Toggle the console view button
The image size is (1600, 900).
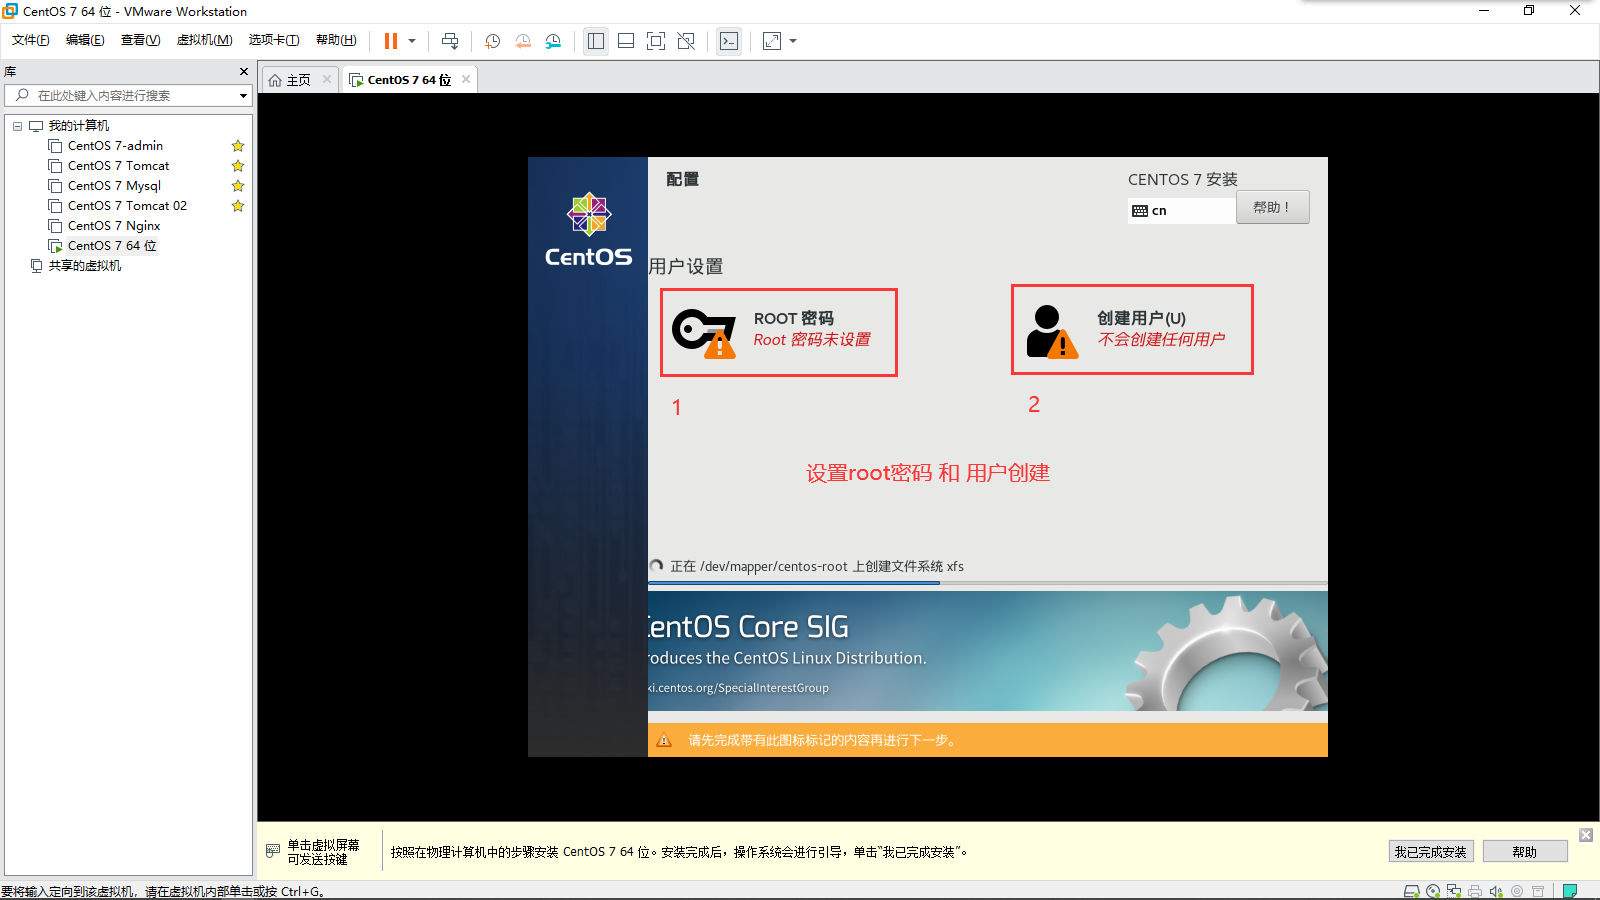pos(729,41)
